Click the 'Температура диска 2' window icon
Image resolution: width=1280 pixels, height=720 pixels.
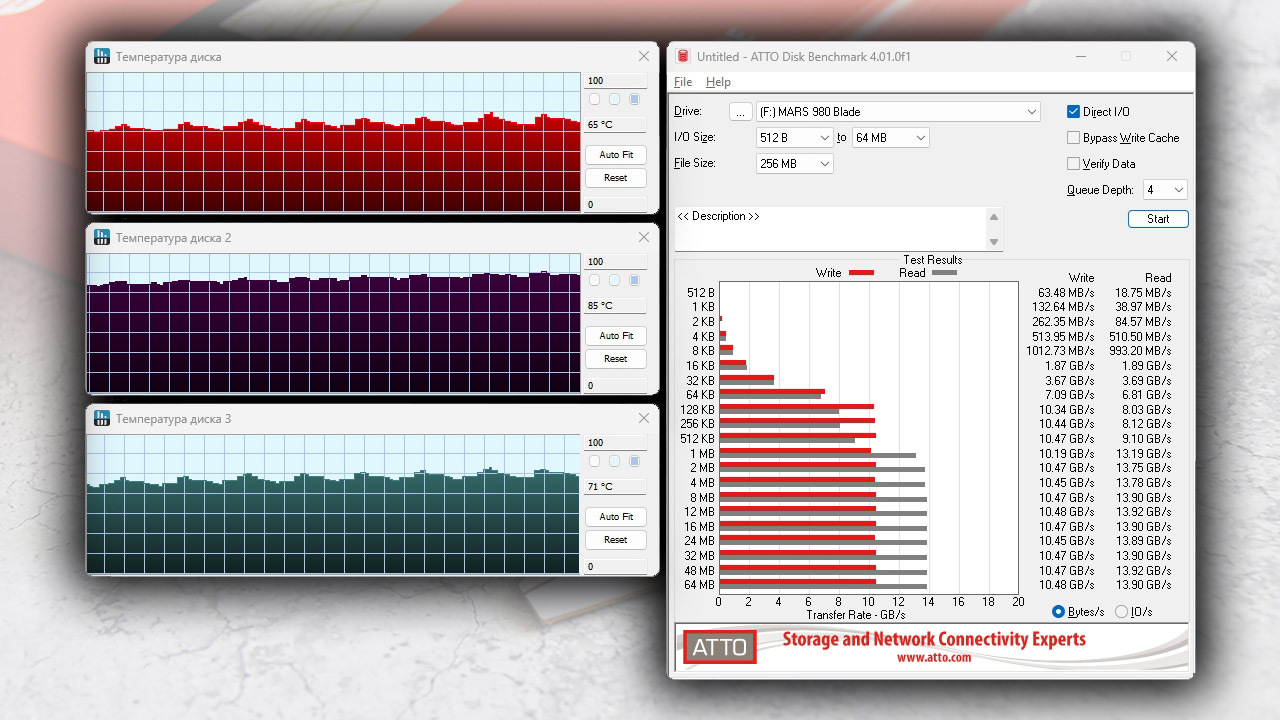click(x=102, y=238)
